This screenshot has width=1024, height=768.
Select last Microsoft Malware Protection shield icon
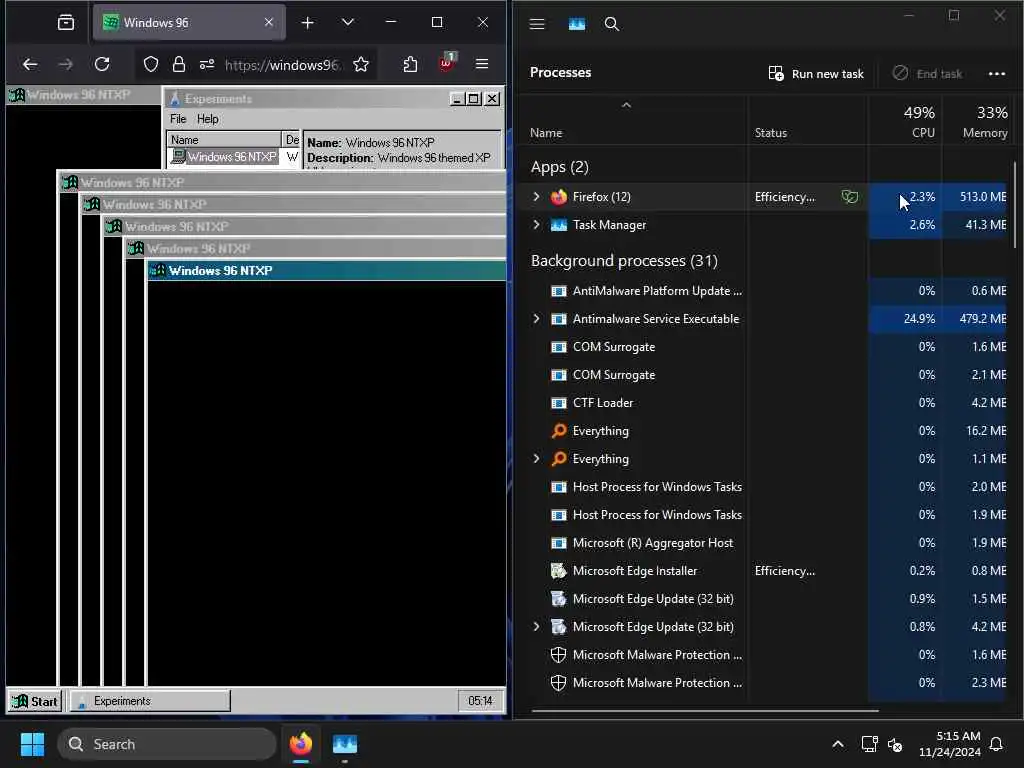point(558,682)
